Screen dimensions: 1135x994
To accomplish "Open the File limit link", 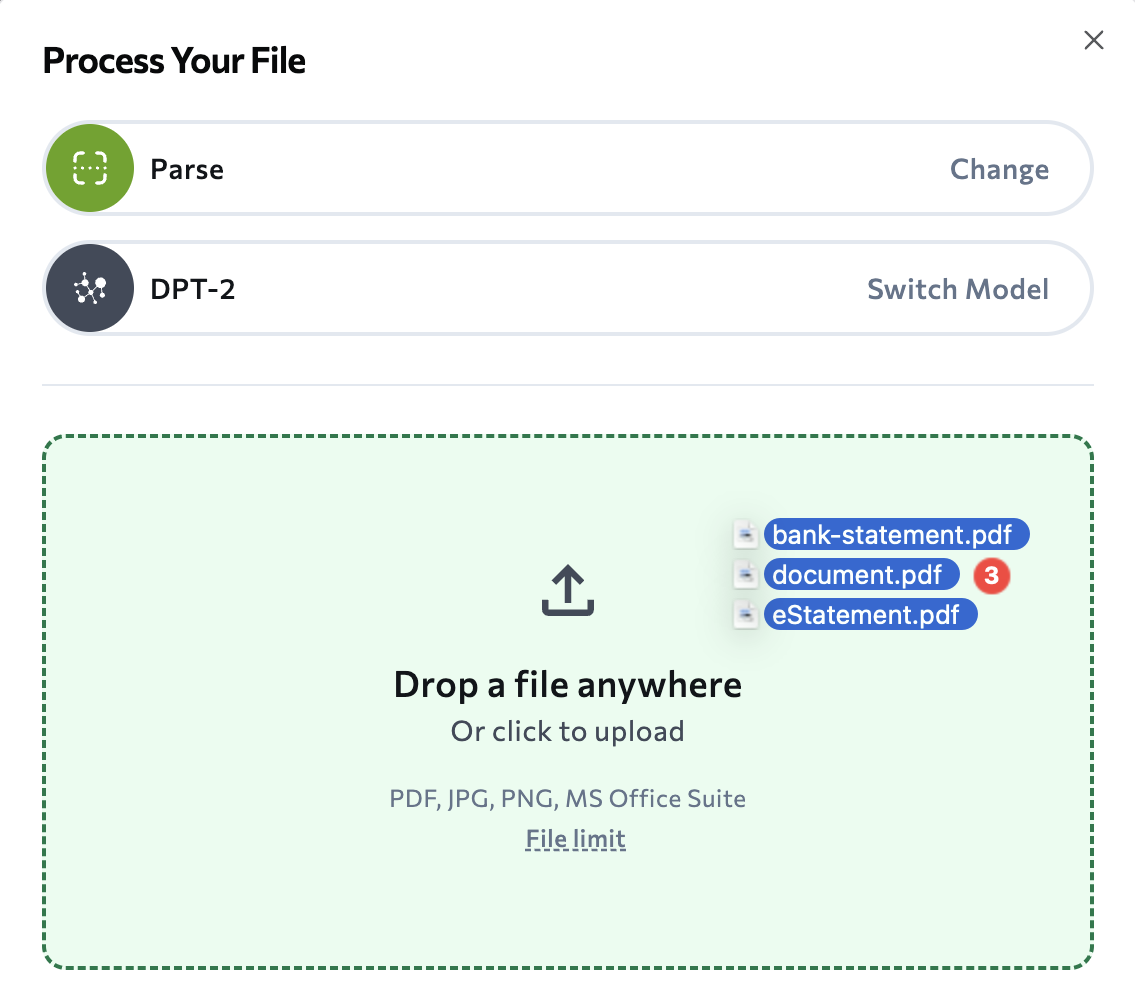I will coord(575,838).
